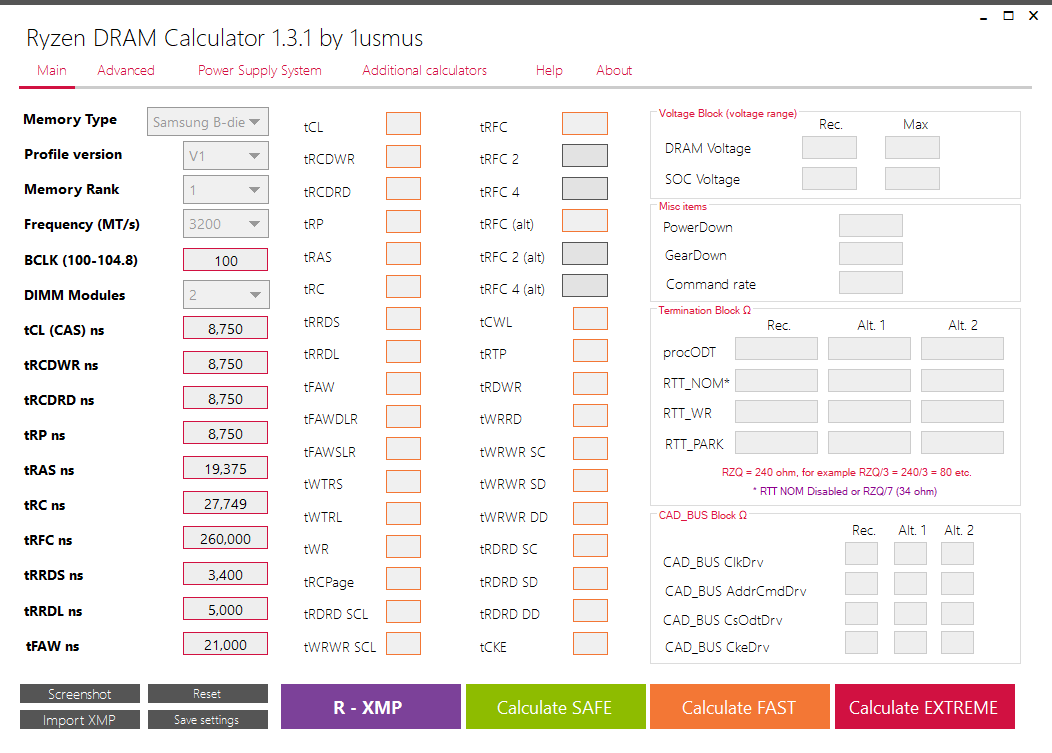1052x753 pixels.
Task: Click procODT Rec. field
Action: [x=776, y=349]
